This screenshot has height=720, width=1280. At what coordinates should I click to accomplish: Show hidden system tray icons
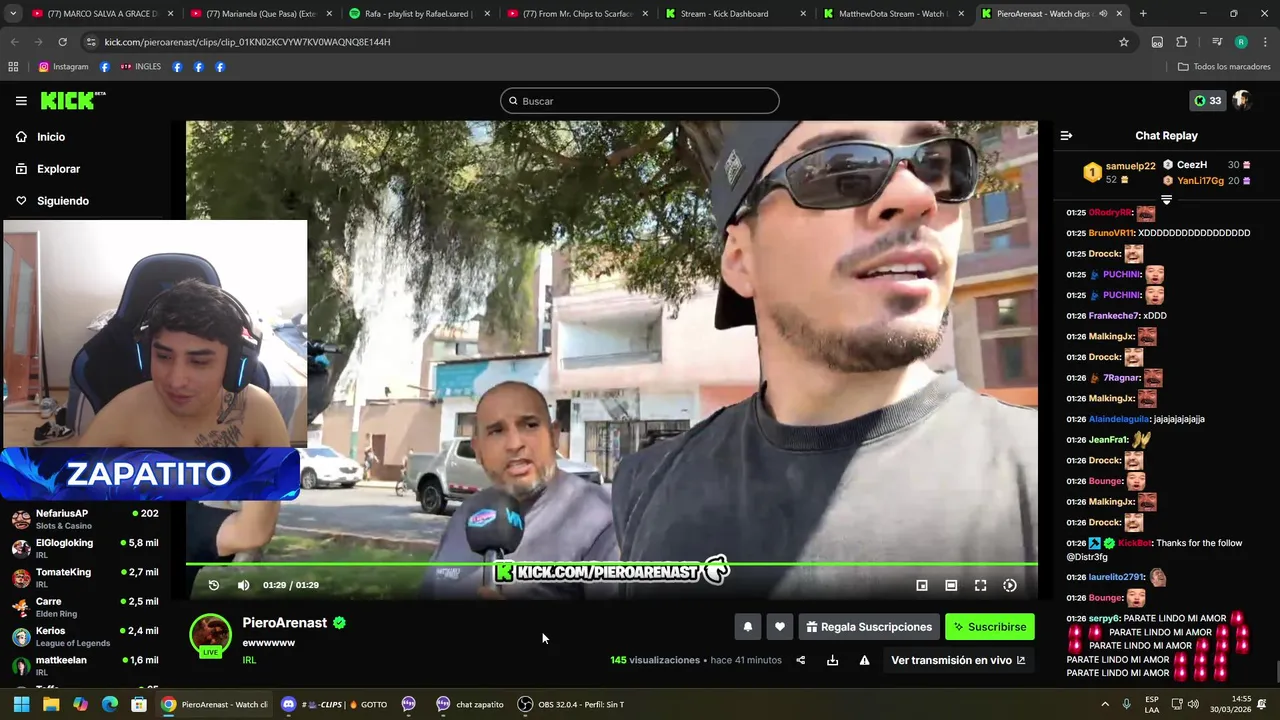coord(1105,704)
